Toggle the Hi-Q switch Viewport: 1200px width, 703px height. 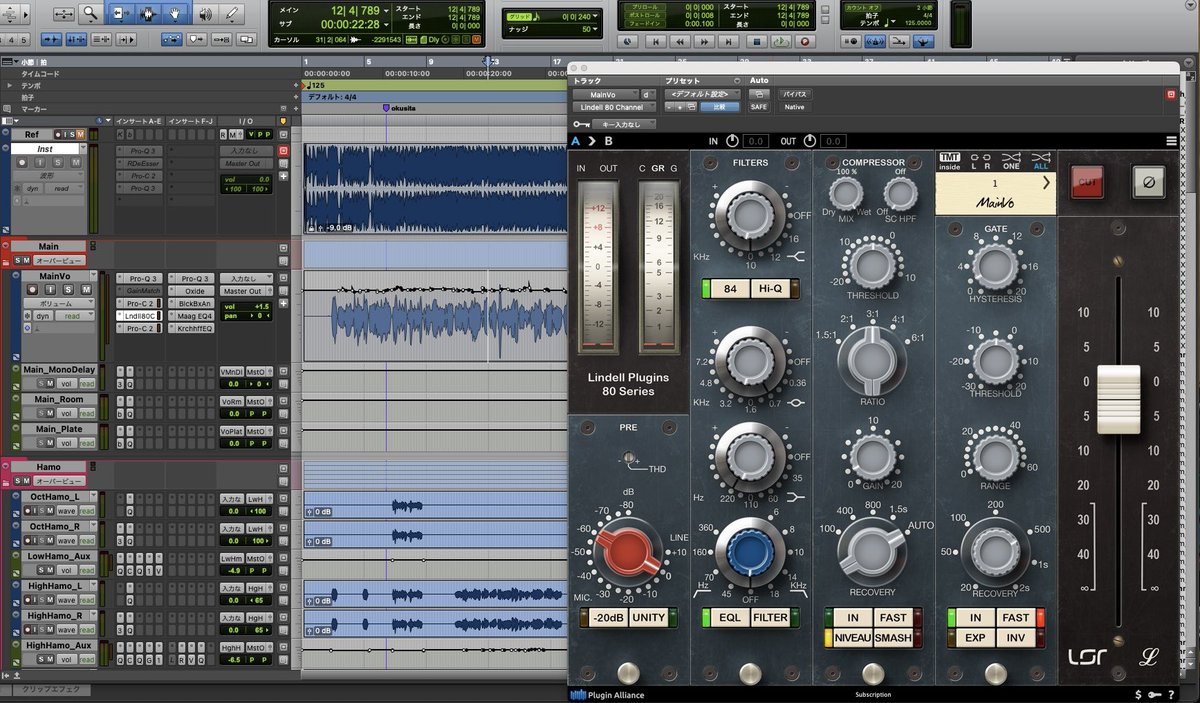point(770,289)
